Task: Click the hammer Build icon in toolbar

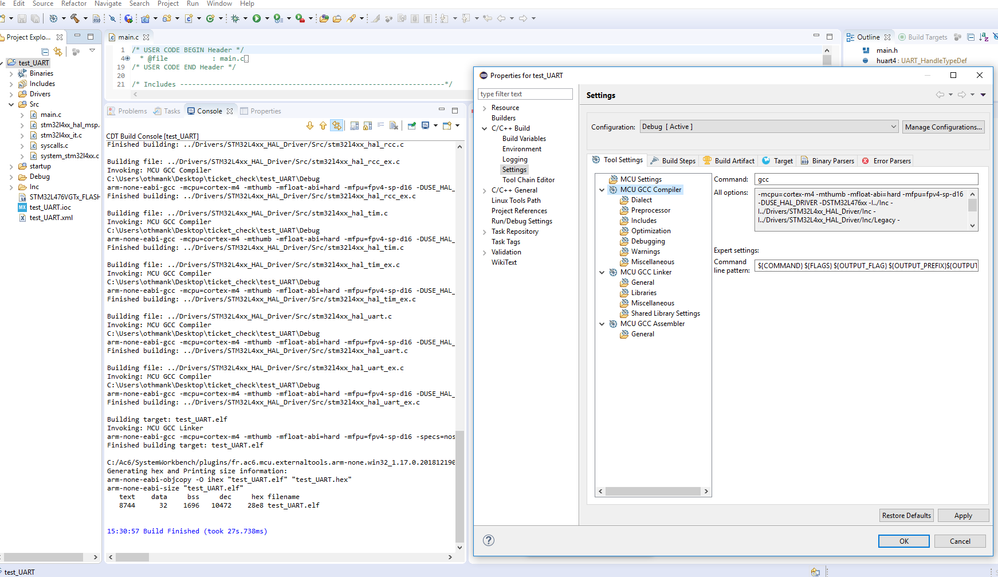Action: pyautogui.click(x=74, y=18)
